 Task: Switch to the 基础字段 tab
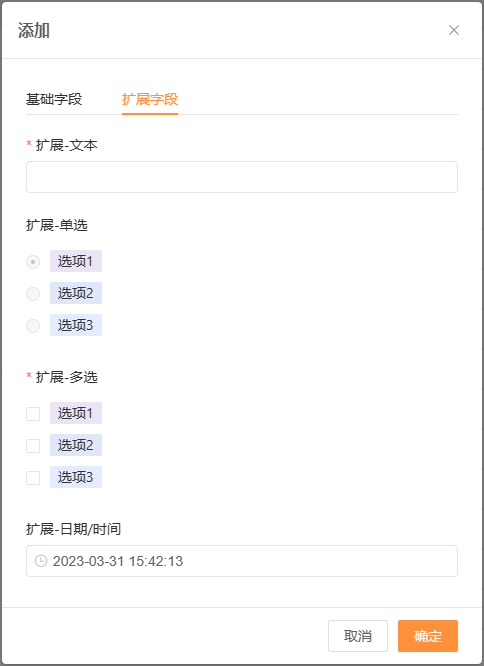click(x=54, y=99)
